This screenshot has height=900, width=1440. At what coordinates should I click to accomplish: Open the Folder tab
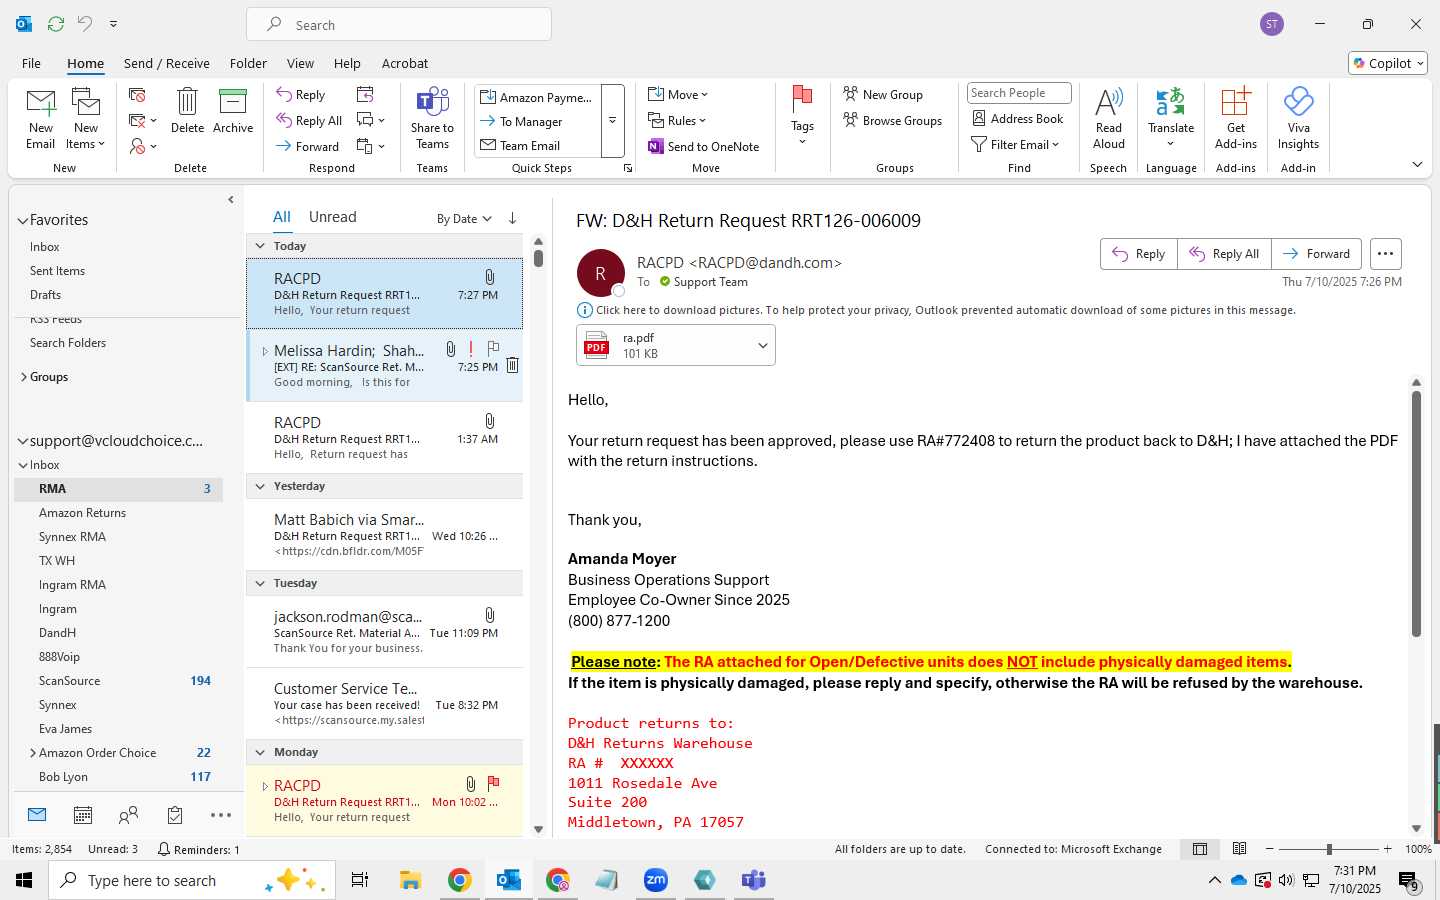248,63
